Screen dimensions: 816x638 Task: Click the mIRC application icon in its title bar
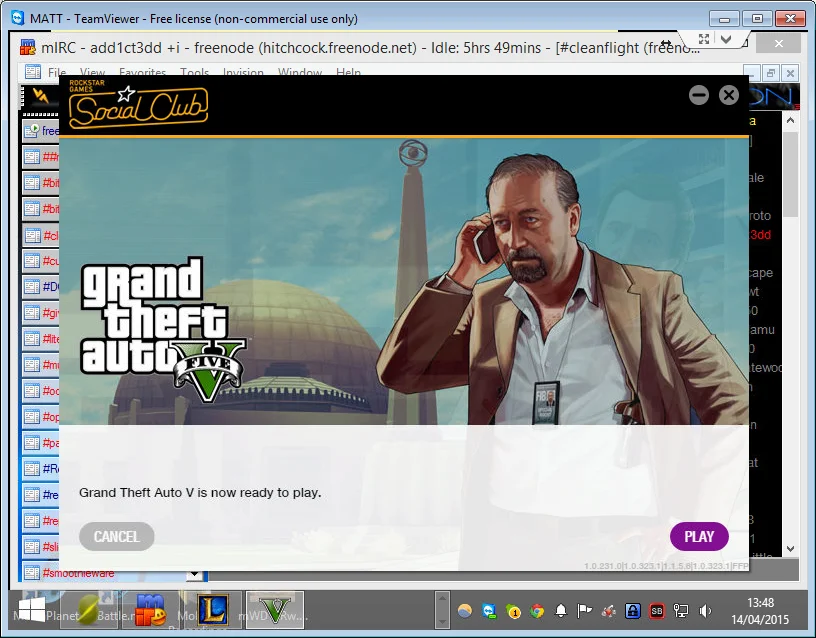[x=27, y=47]
